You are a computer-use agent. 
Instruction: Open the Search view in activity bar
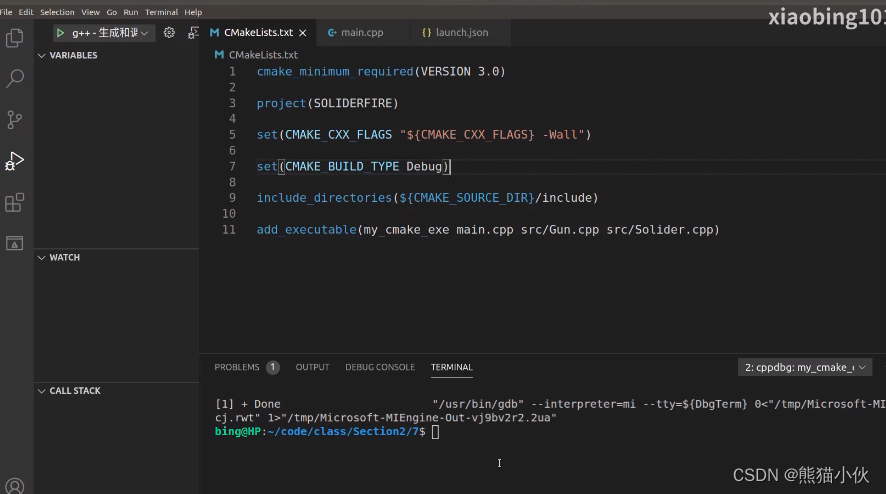click(x=15, y=78)
